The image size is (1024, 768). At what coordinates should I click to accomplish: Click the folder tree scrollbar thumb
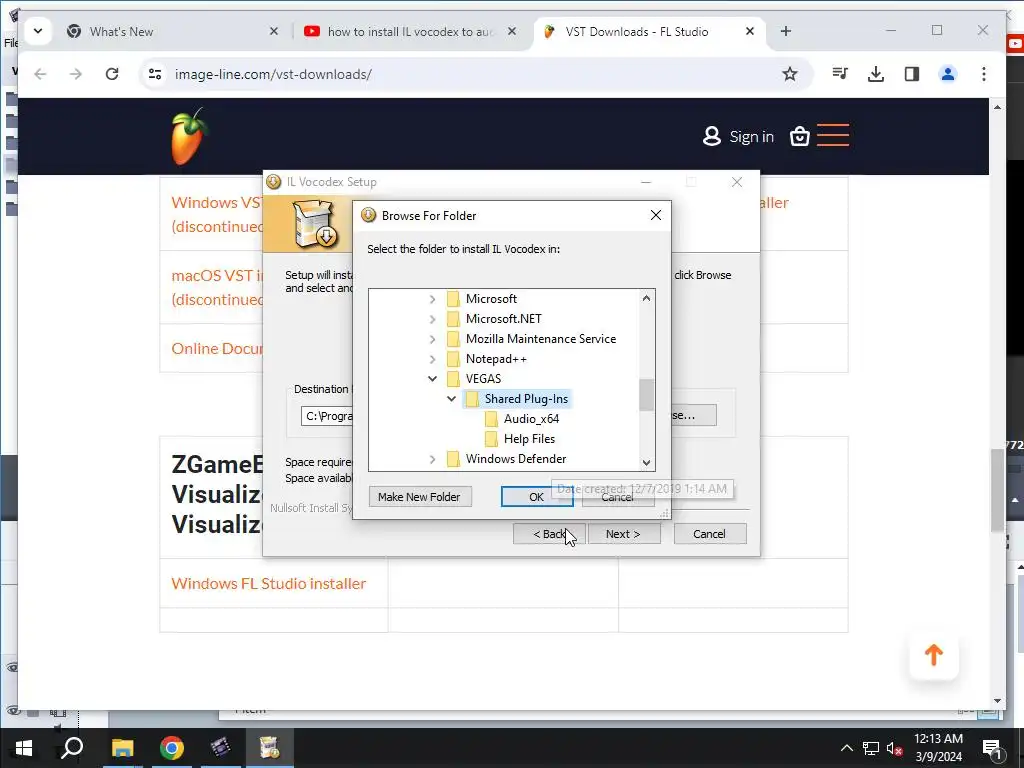pyautogui.click(x=647, y=395)
